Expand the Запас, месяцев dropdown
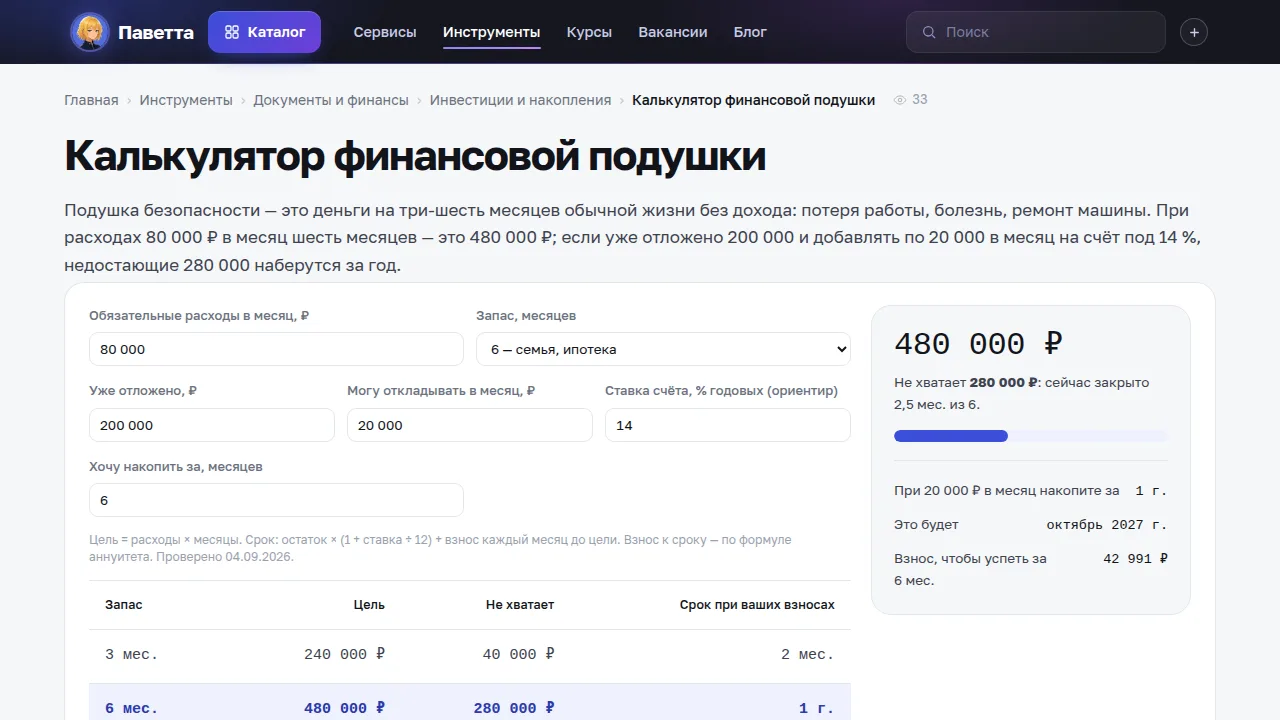 [x=663, y=349]
